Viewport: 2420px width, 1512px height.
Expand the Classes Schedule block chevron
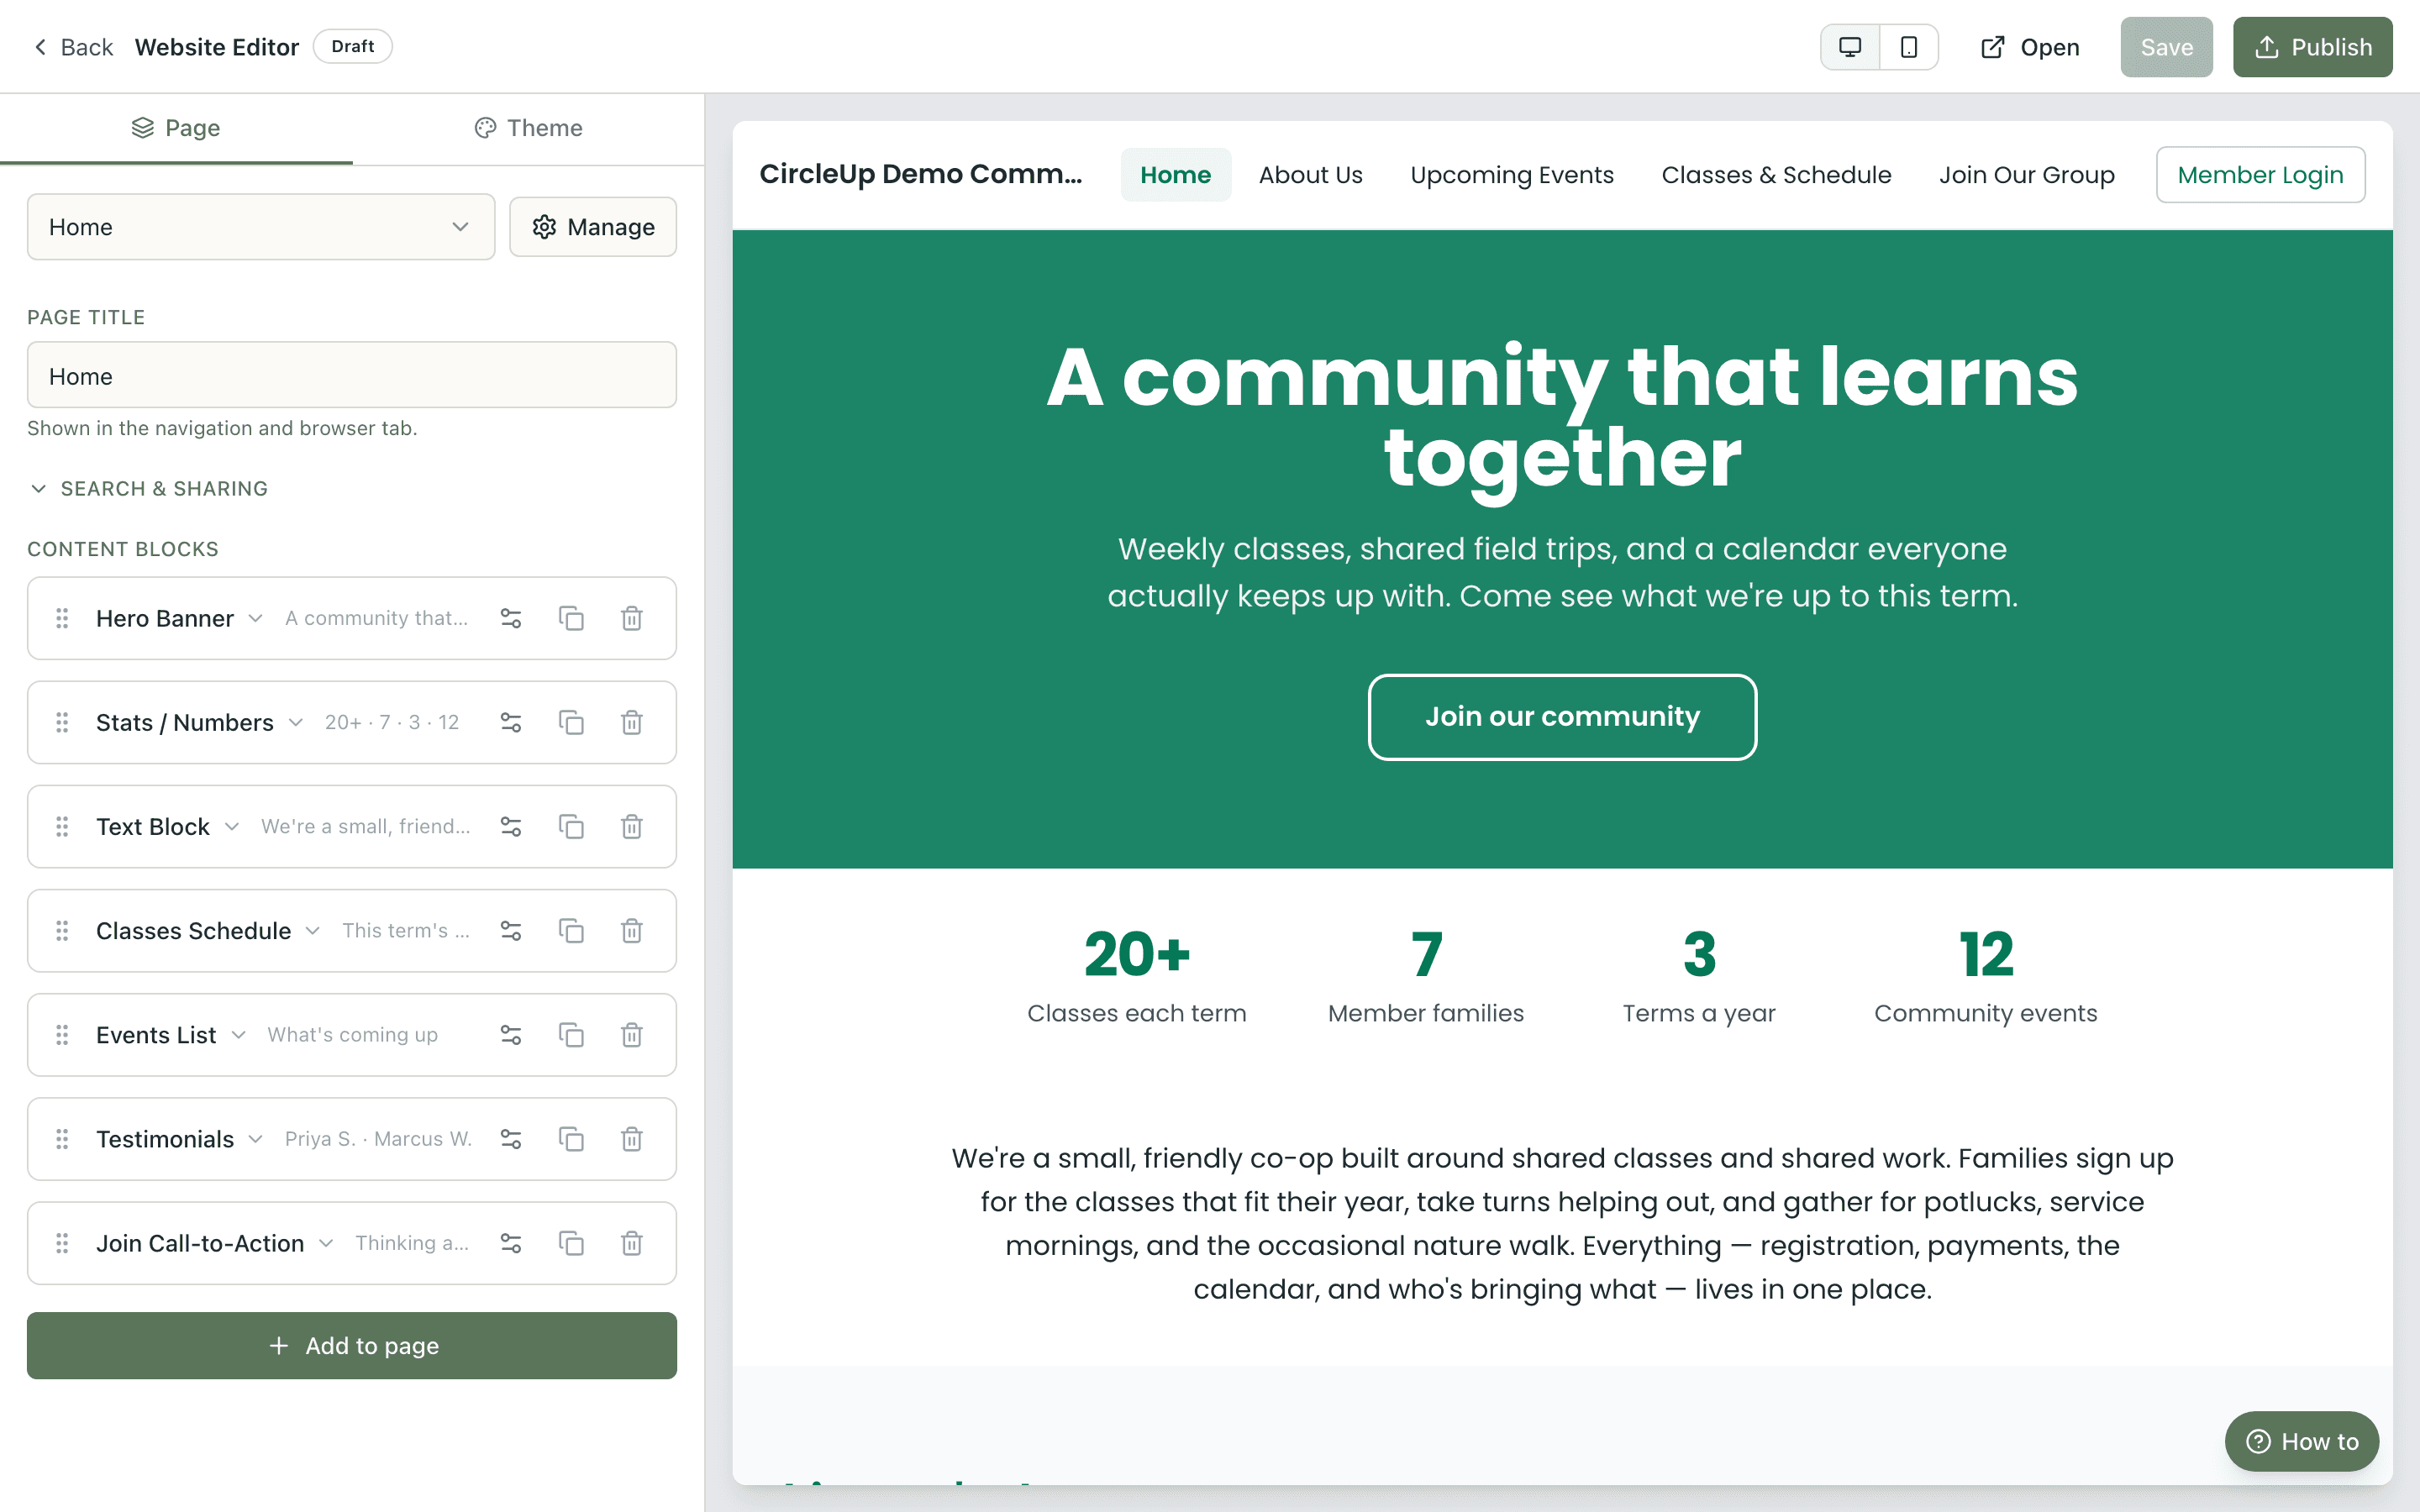(313, 931)
